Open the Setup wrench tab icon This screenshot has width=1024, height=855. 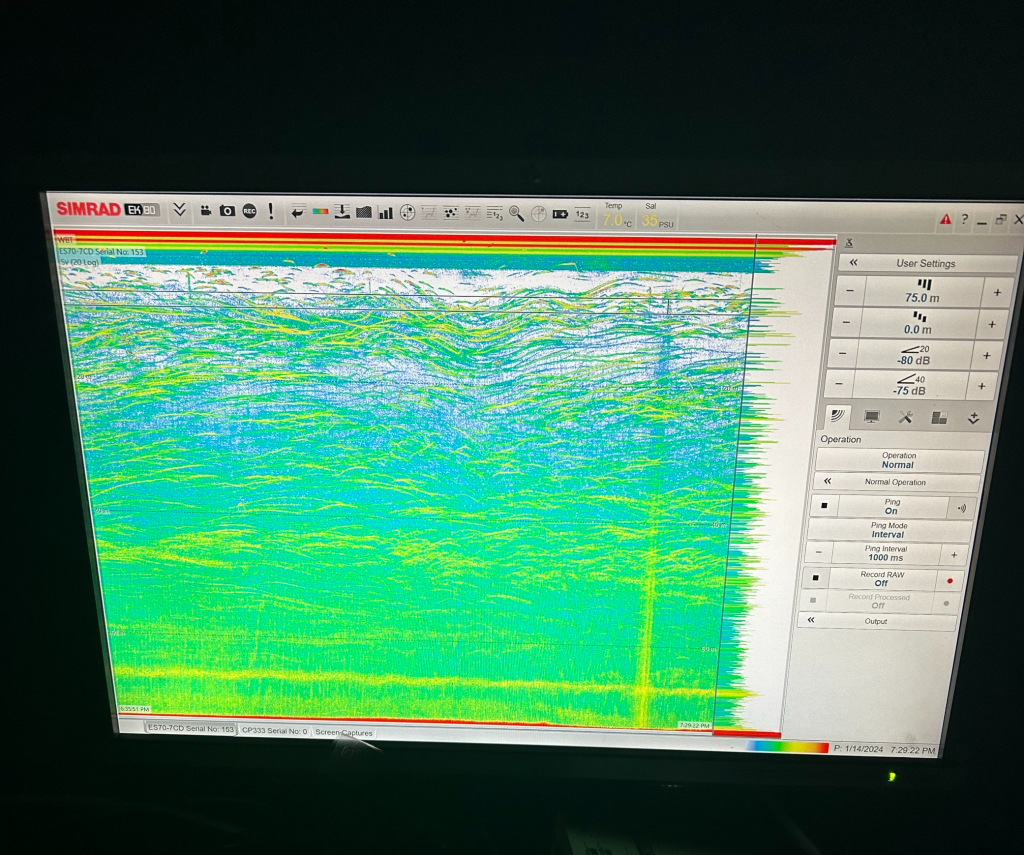(x=905, y=418)
